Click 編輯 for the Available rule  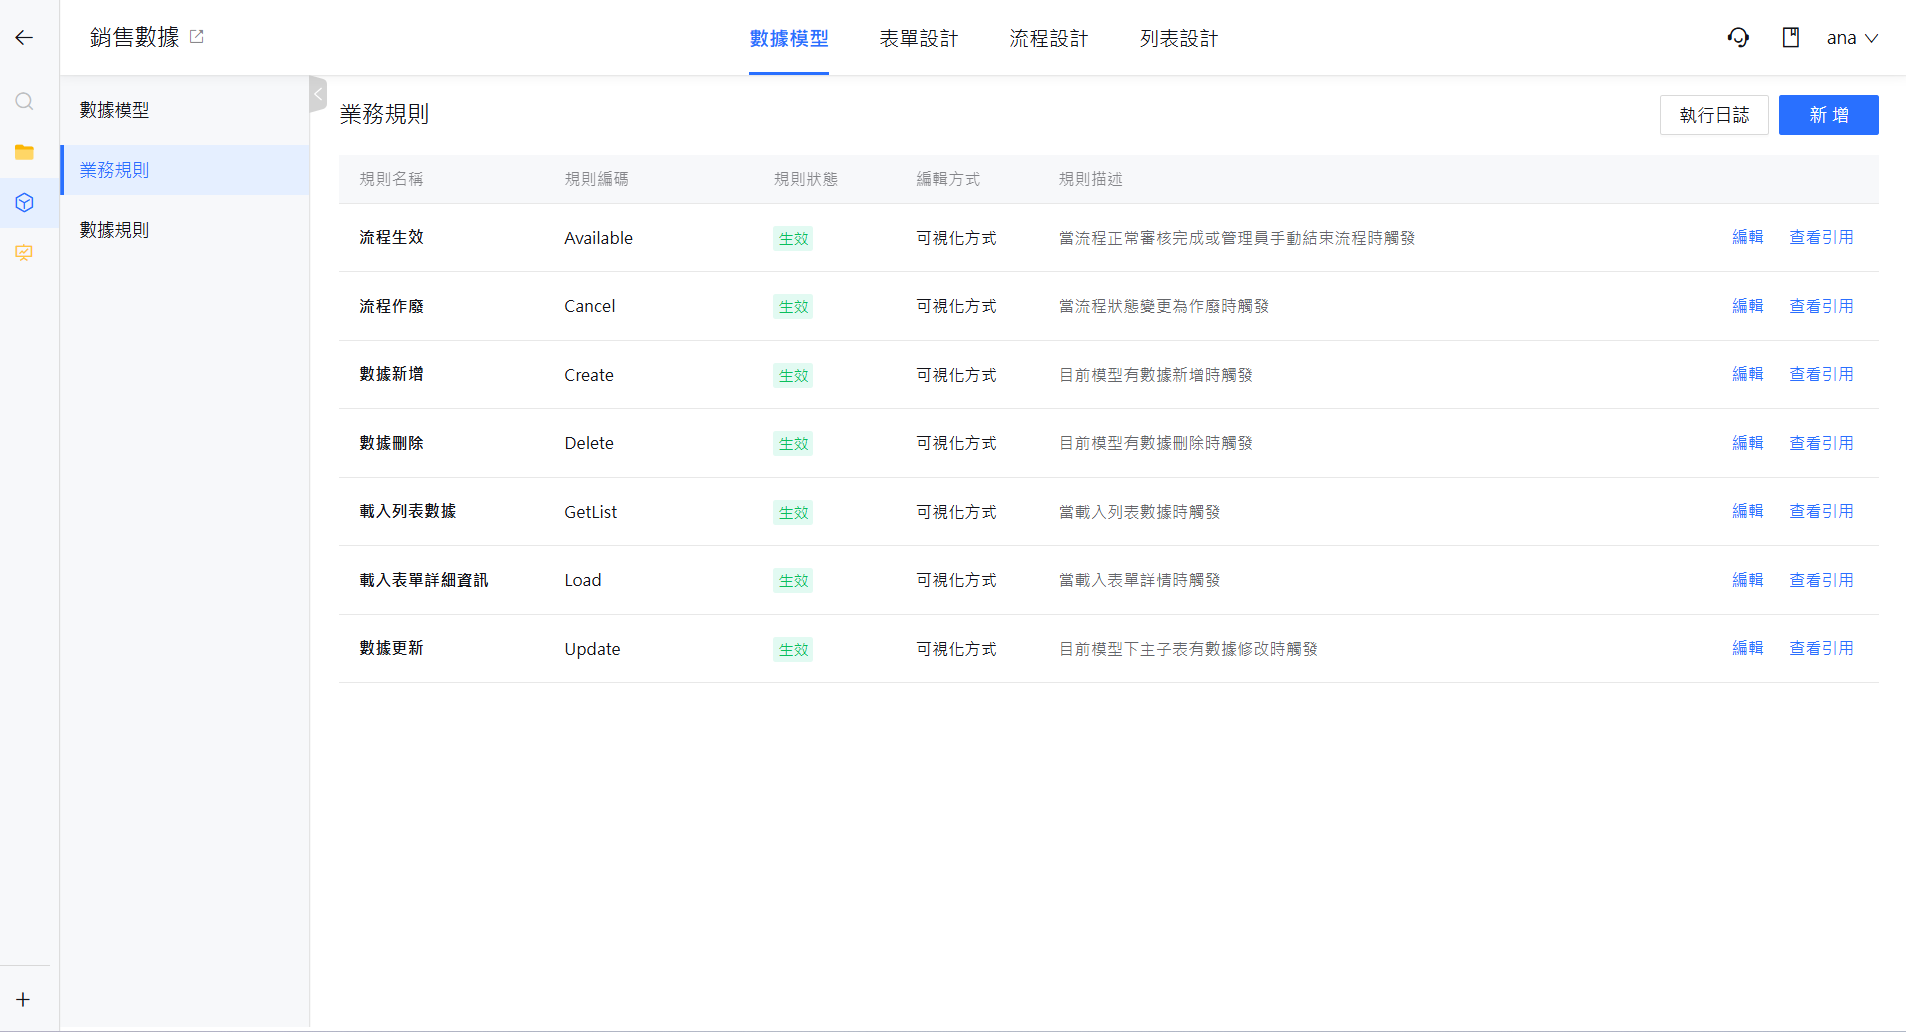coord(1748,237)
